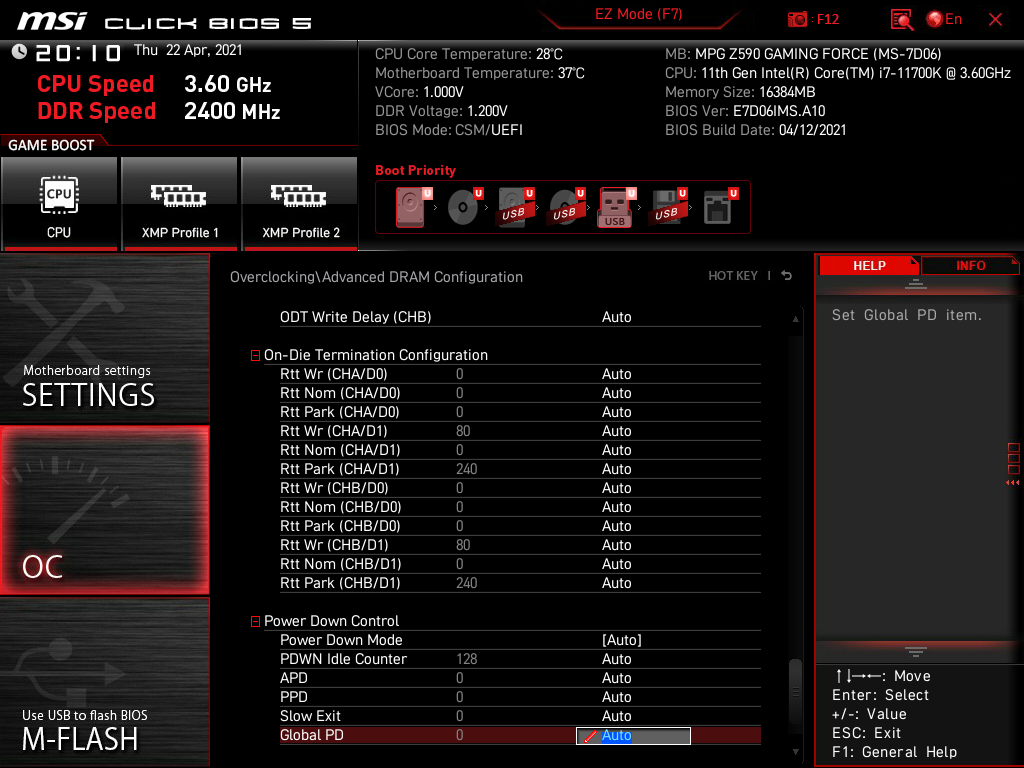Screen dimensions: 1024x768
Task: Switch to the HELP tab
Action: coord(869,266)
